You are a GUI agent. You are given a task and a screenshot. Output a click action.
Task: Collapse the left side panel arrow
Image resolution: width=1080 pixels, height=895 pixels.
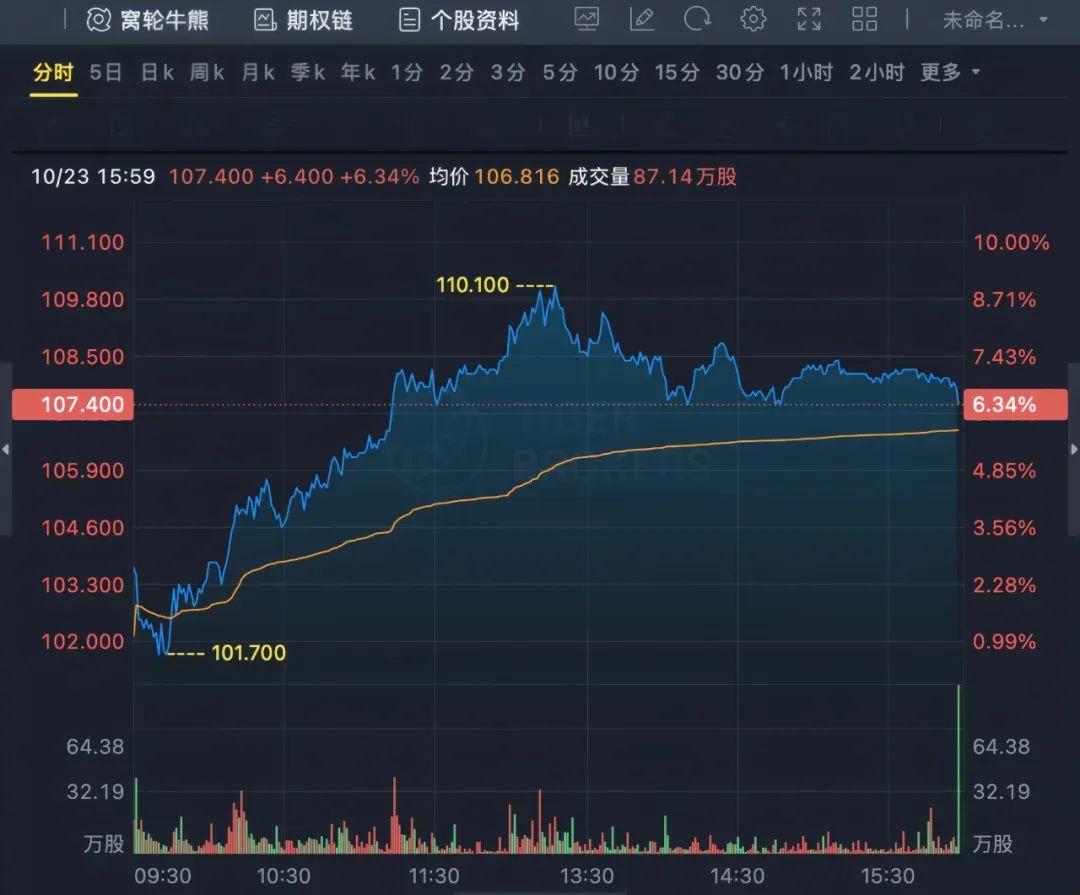point(6,449)
